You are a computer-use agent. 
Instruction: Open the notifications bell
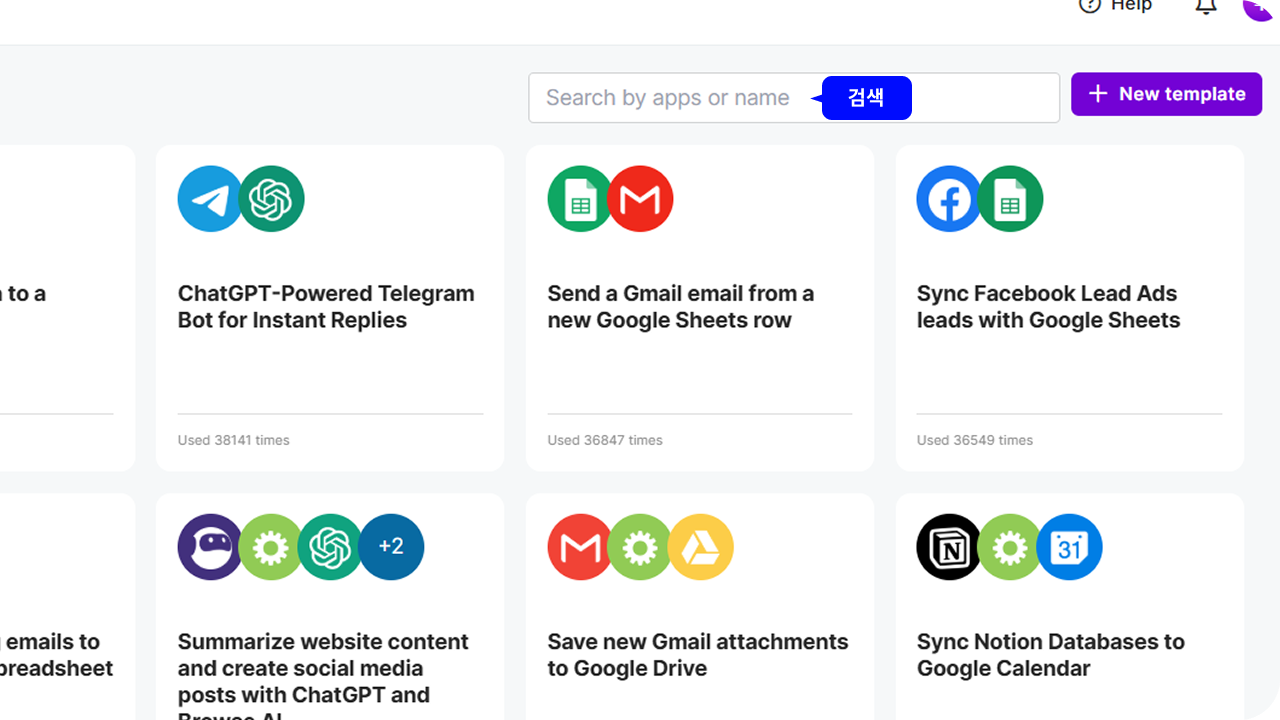point(1206,5)
